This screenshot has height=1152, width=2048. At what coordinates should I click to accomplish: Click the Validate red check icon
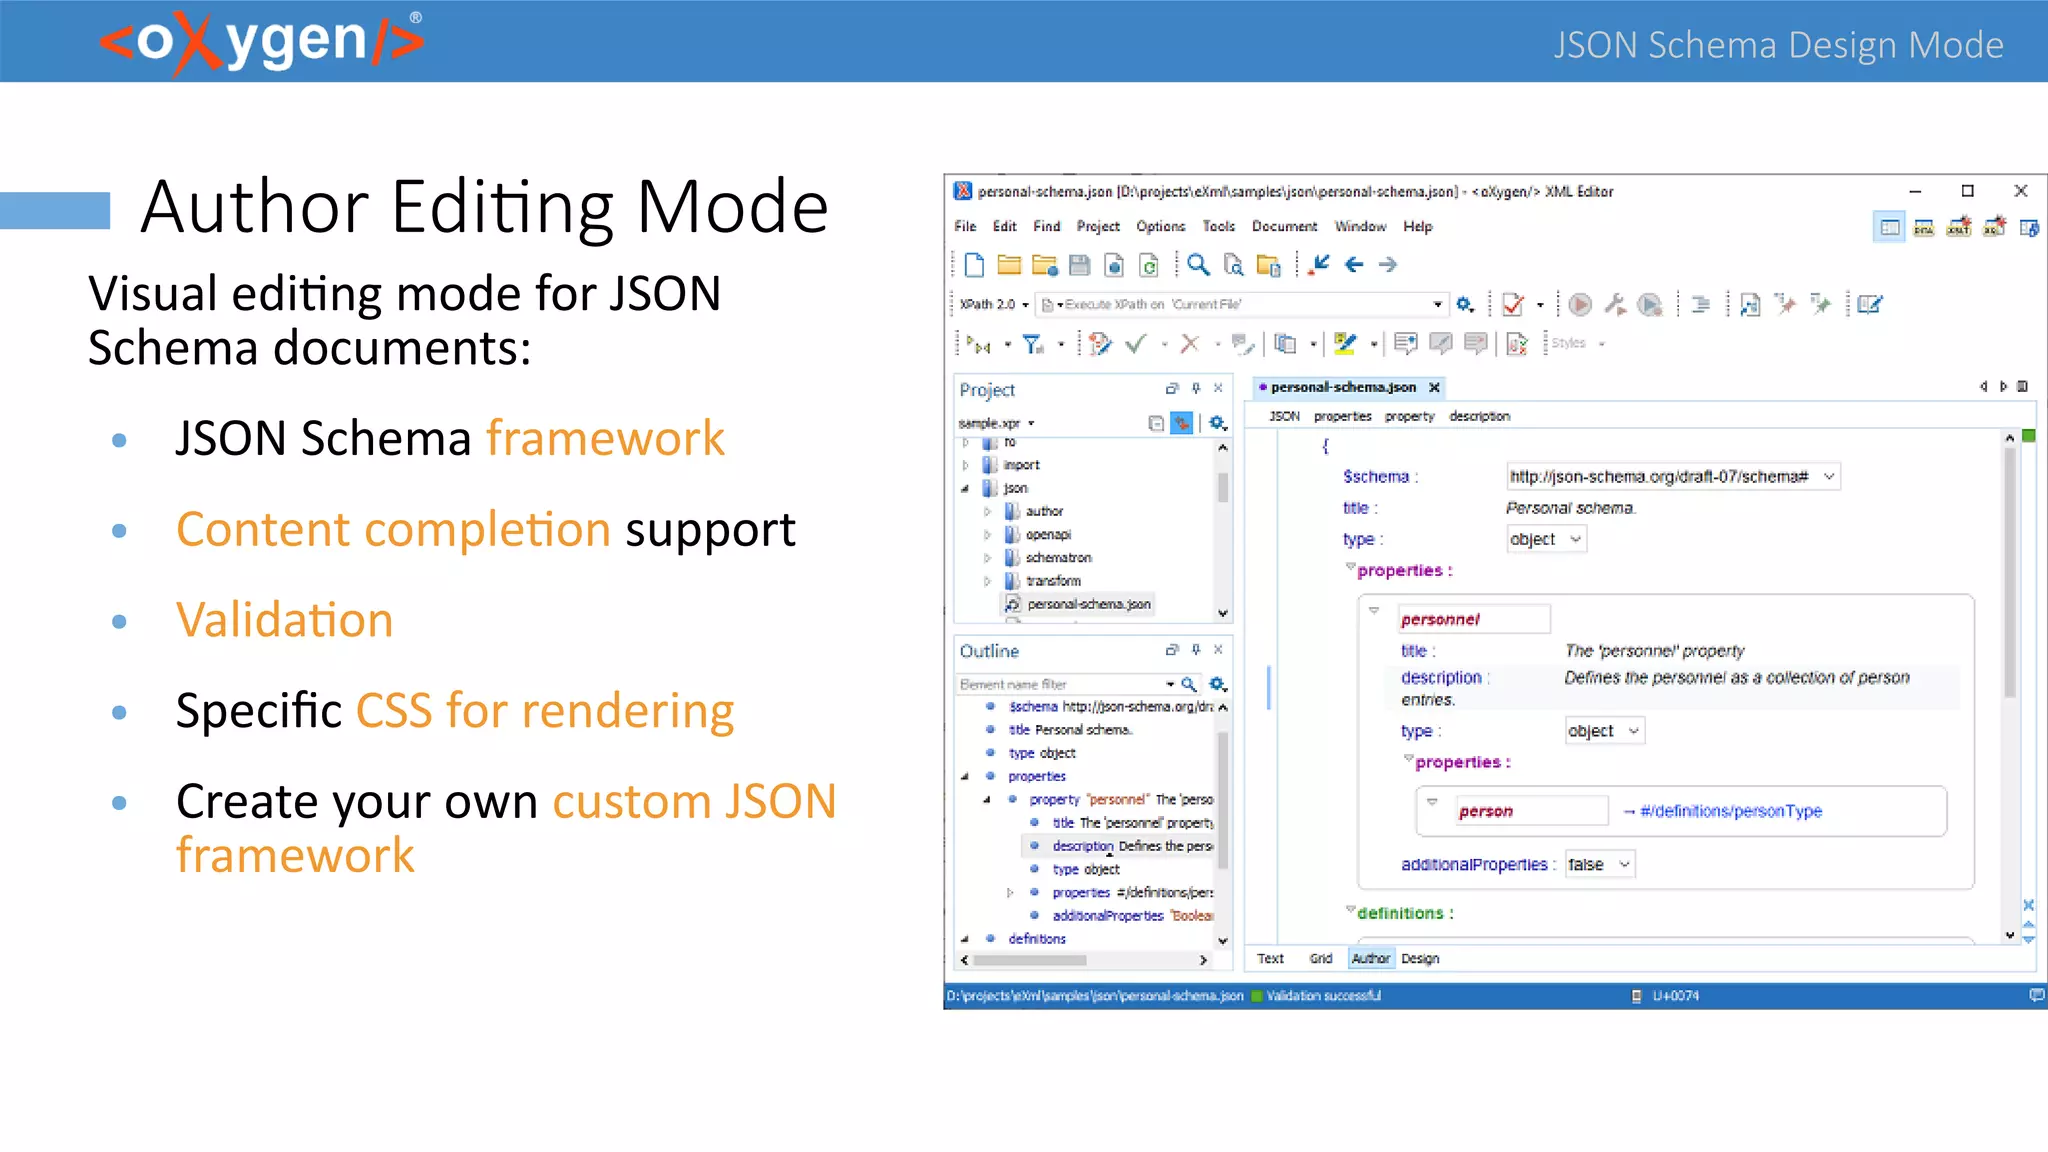coord(1513,304)
